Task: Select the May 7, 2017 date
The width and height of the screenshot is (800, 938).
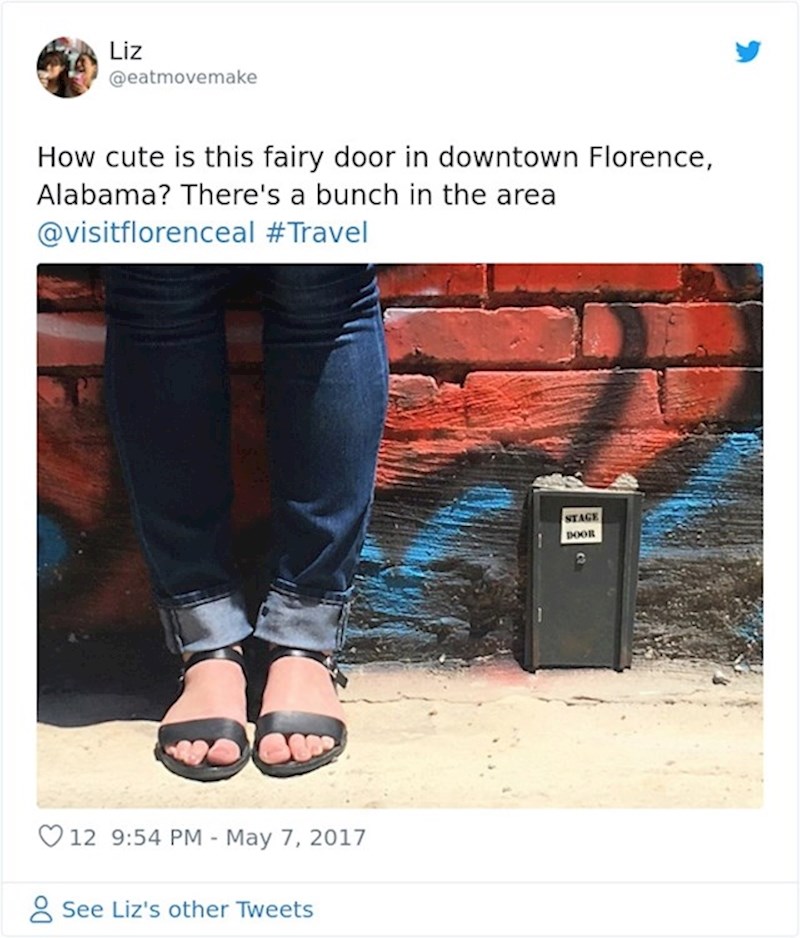Action: tap(296, 837)
